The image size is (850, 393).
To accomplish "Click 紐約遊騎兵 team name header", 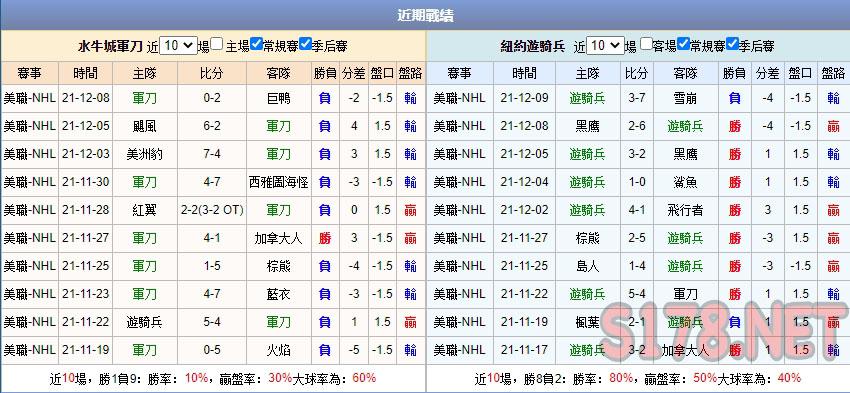I will click(x=533, y=47).
